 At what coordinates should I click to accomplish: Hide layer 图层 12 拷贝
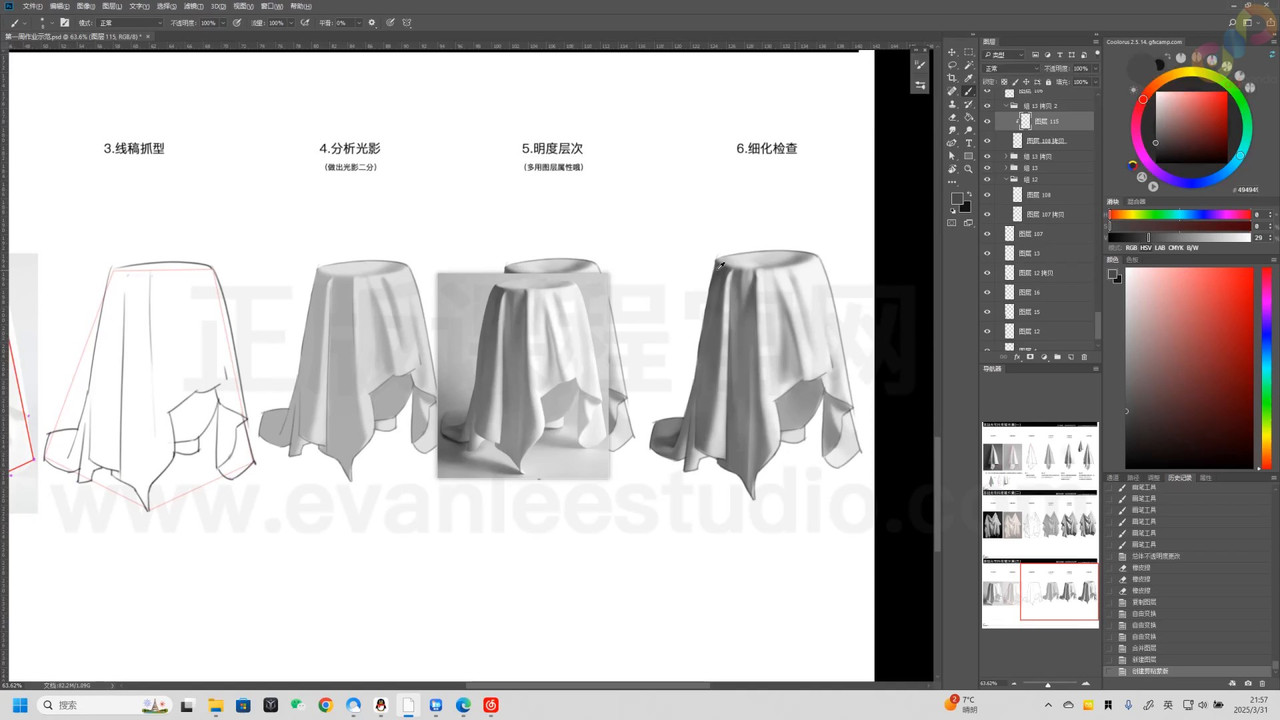pyautogui.click(x=987, y=273)
